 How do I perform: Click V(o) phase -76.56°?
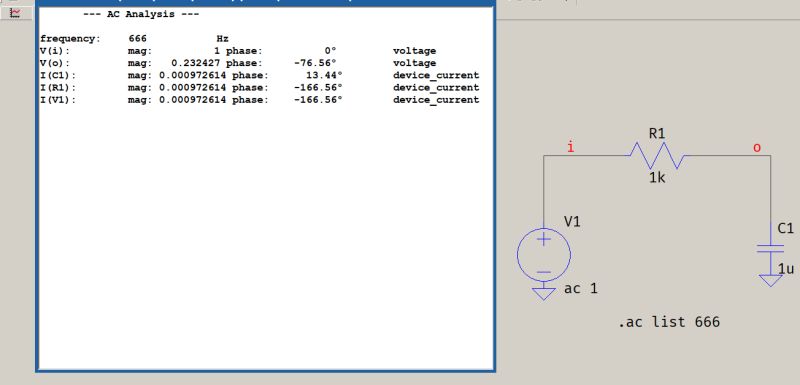click(x=315, y=63)
